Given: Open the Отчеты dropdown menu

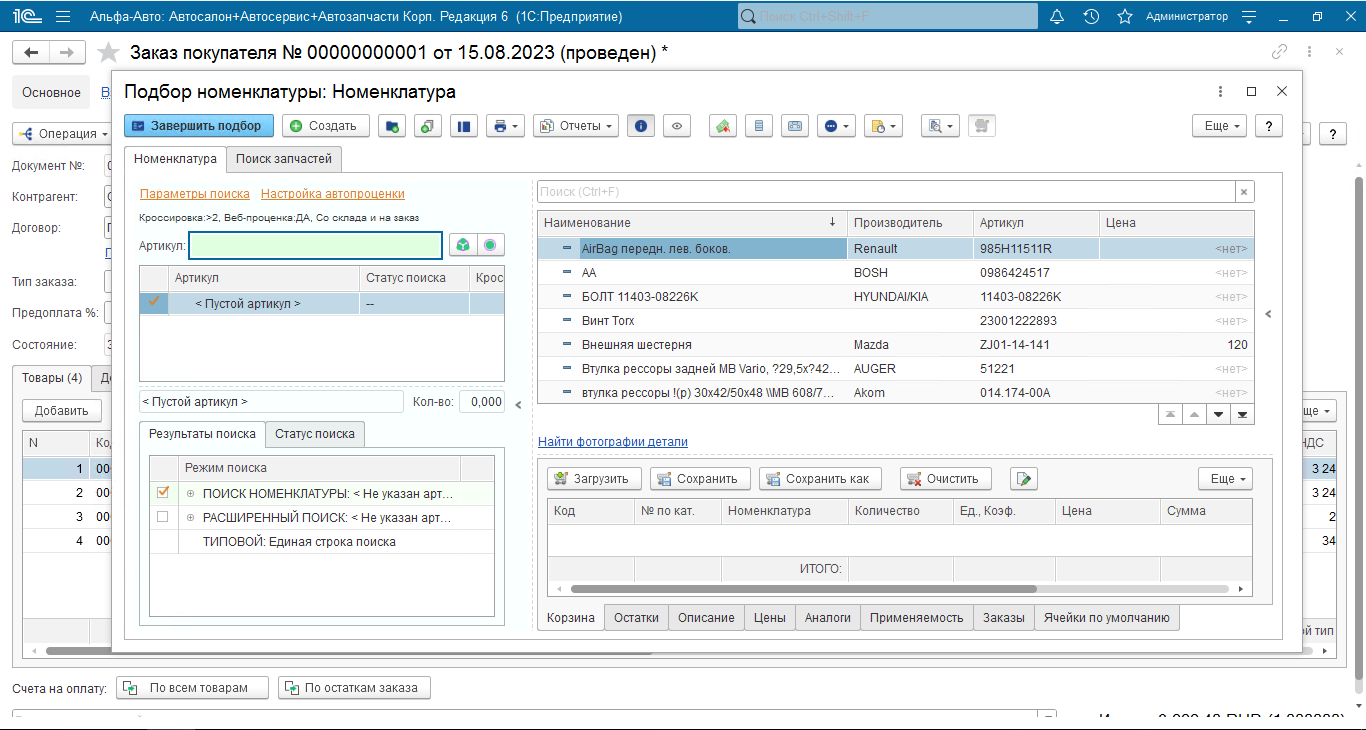Looking at the screenshot, I should point(576,126).
